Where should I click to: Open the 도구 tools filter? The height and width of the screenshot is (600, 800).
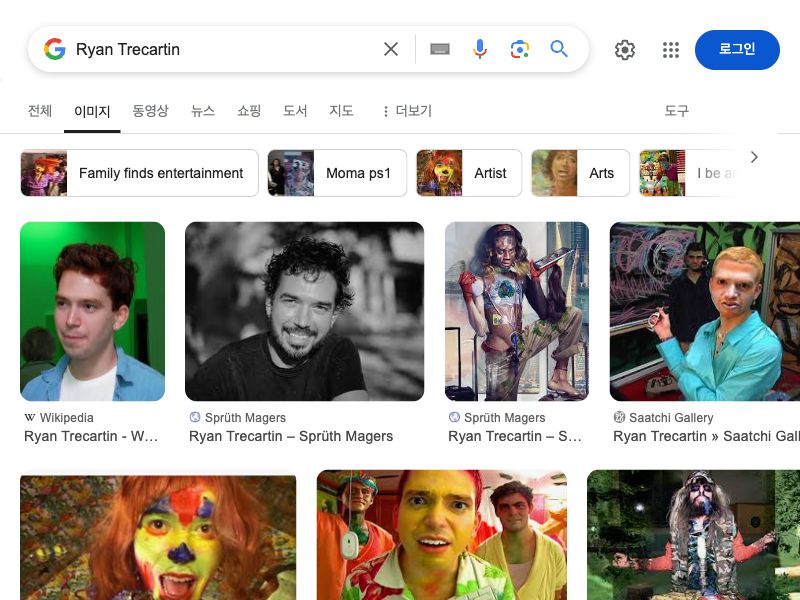pos(677,111)
